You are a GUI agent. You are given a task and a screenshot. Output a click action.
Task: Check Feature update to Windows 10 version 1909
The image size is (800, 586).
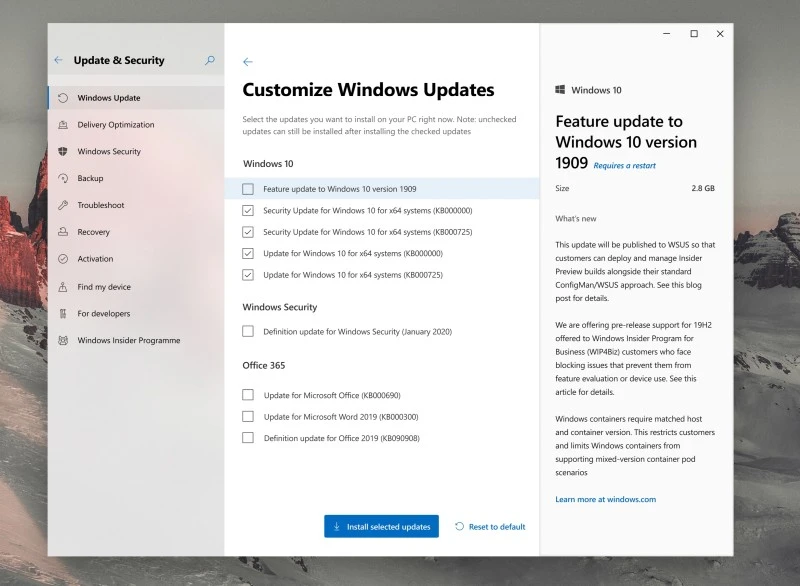click(x=246, y=188)
